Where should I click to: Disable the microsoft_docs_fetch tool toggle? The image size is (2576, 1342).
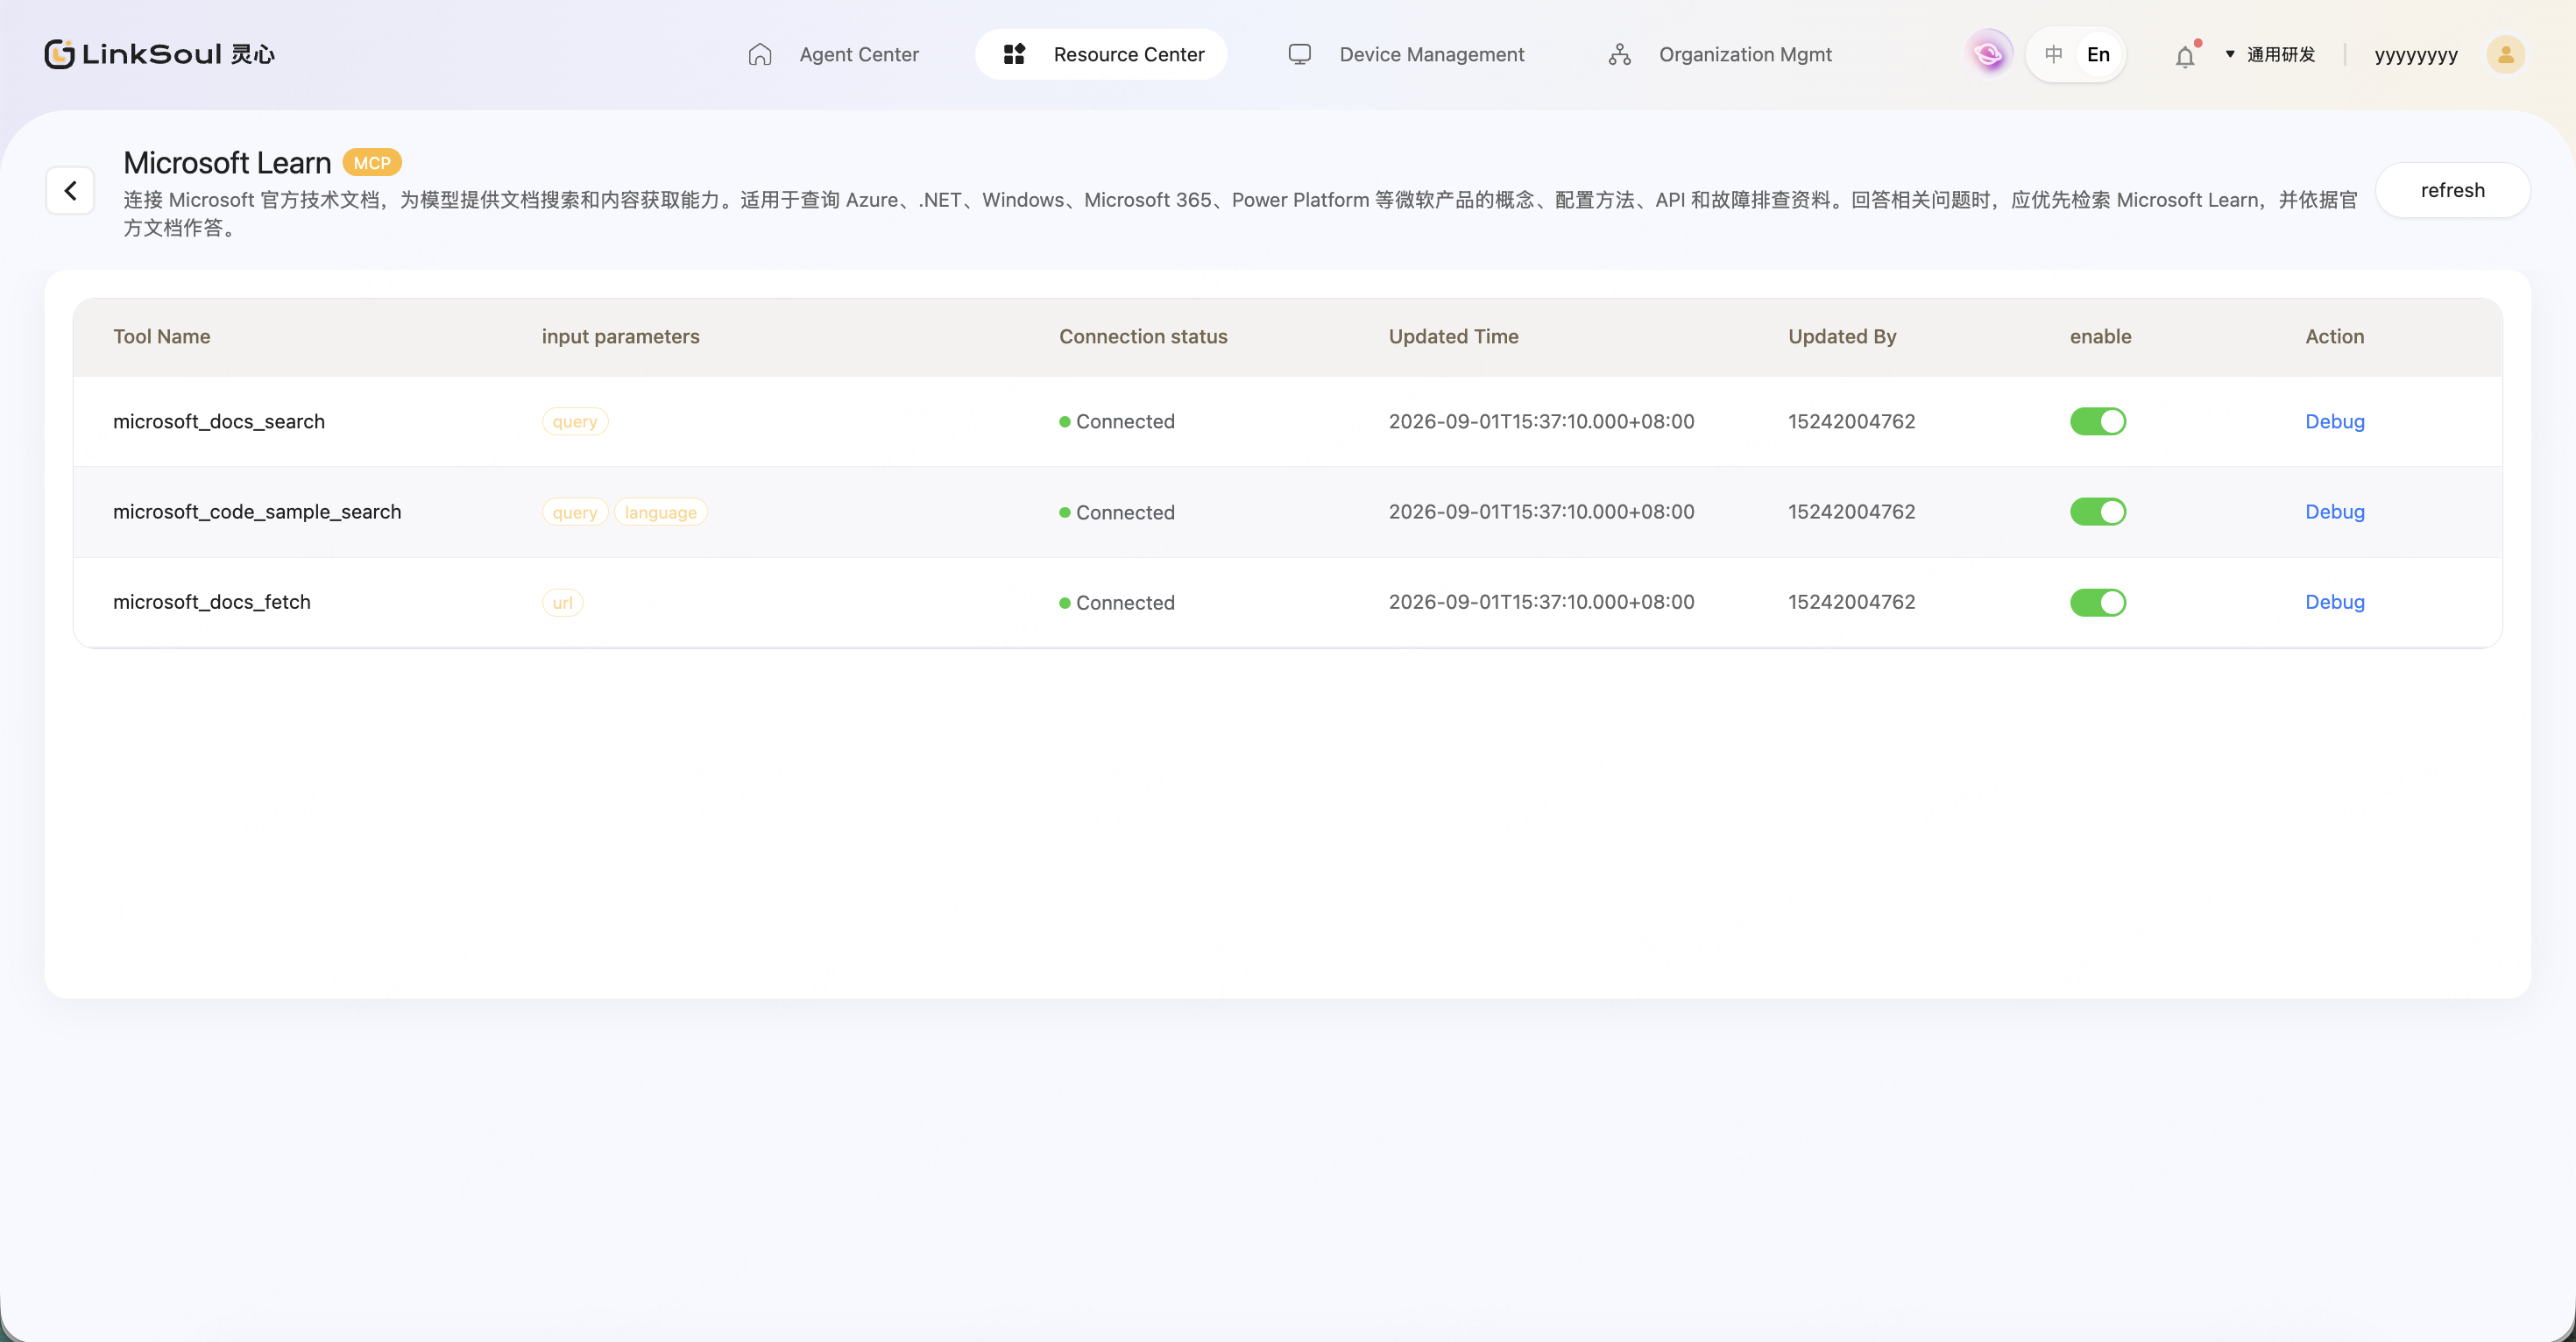2098,602
